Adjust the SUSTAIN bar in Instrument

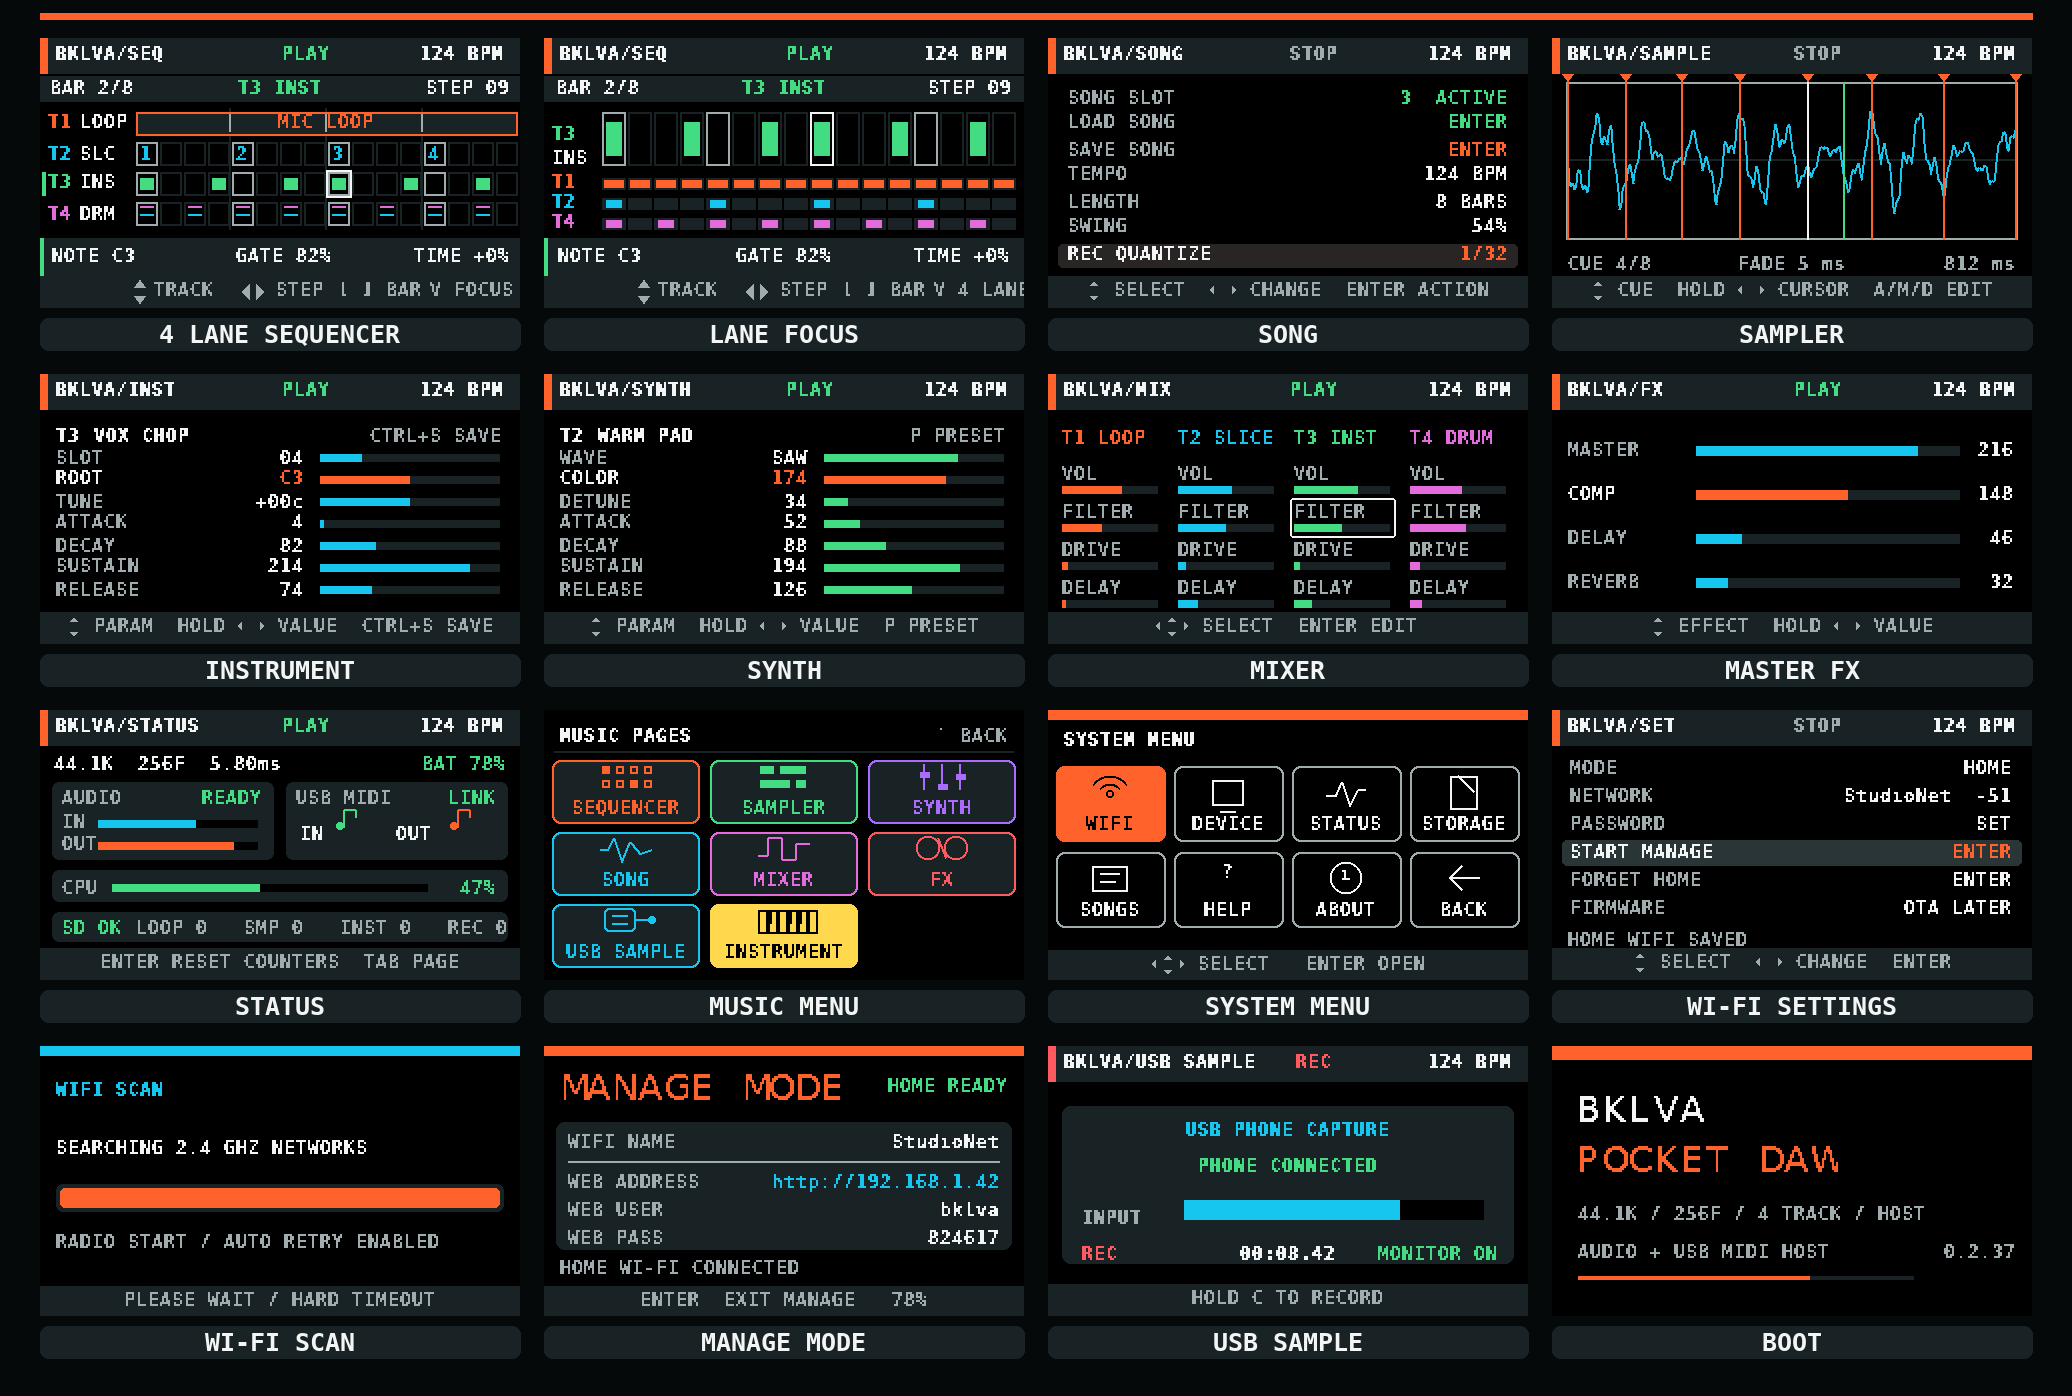click(x=410, y=568)
